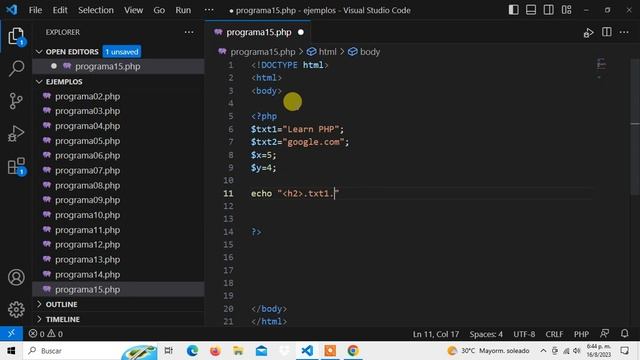
Task: Open the Extensions view
Action: (16, 166)
